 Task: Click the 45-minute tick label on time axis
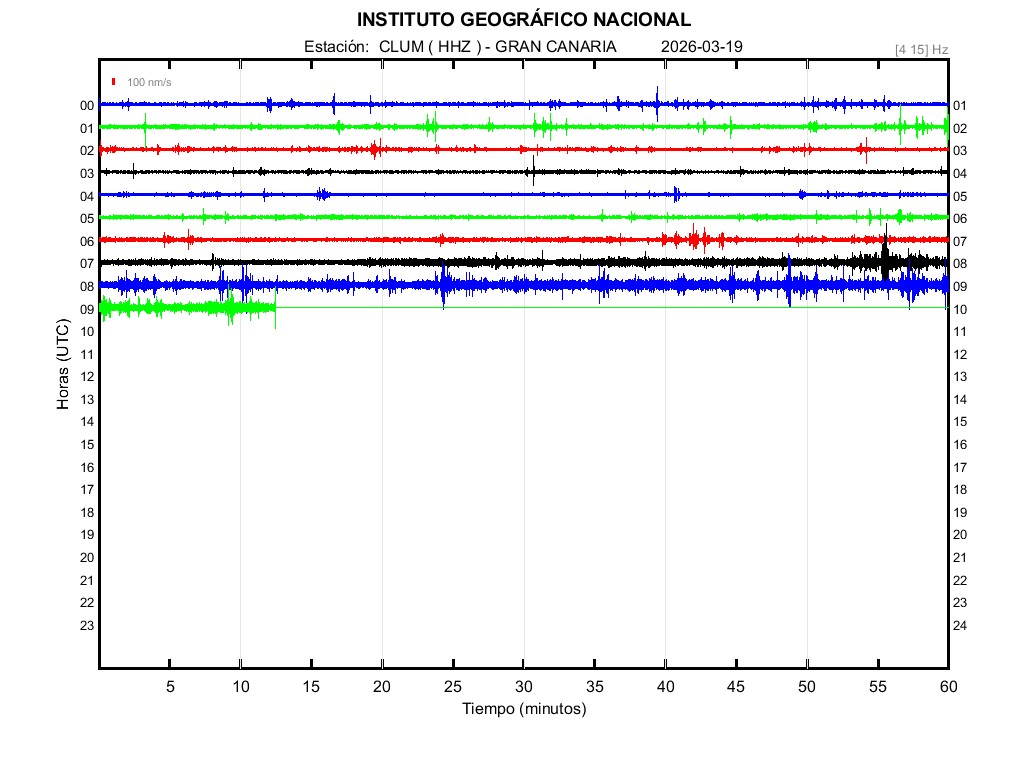(735, 687)
